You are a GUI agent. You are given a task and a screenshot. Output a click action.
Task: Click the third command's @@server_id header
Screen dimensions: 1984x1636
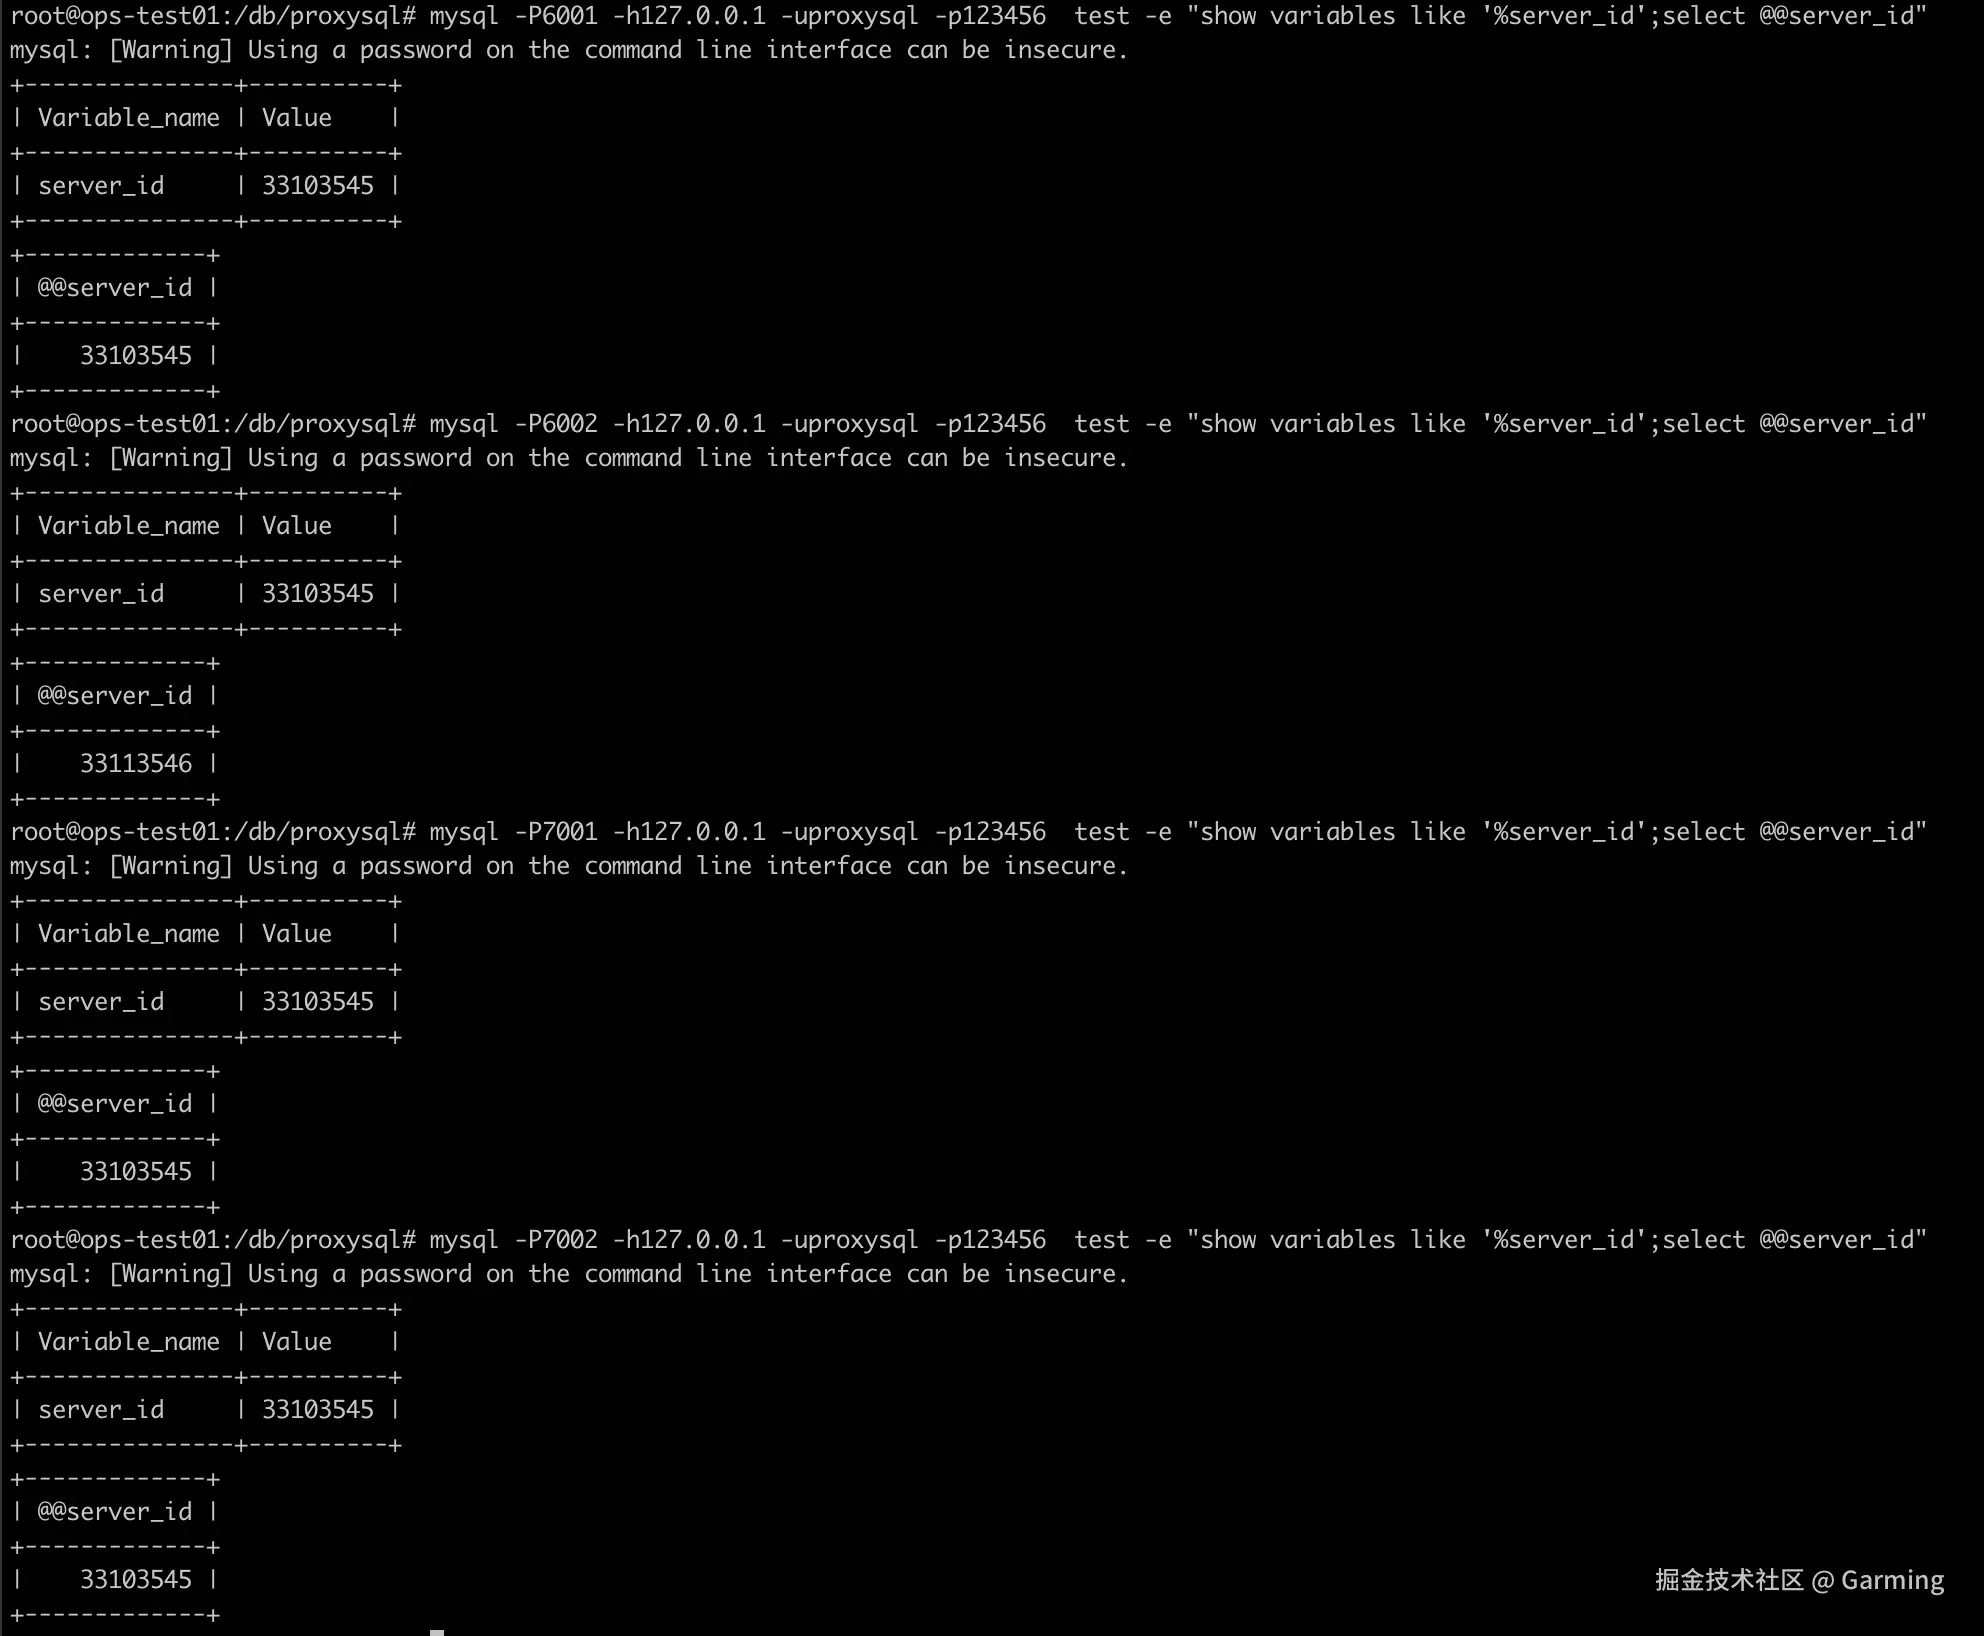click(115, 1104)
